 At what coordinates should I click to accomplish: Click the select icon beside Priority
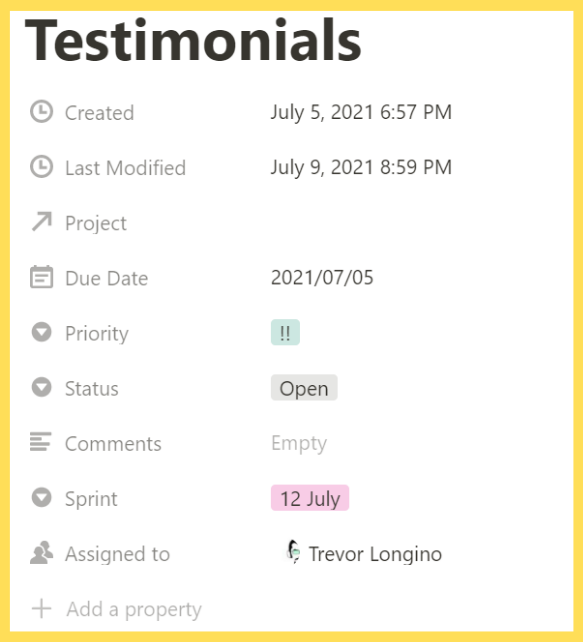click(x=41, y=332)
